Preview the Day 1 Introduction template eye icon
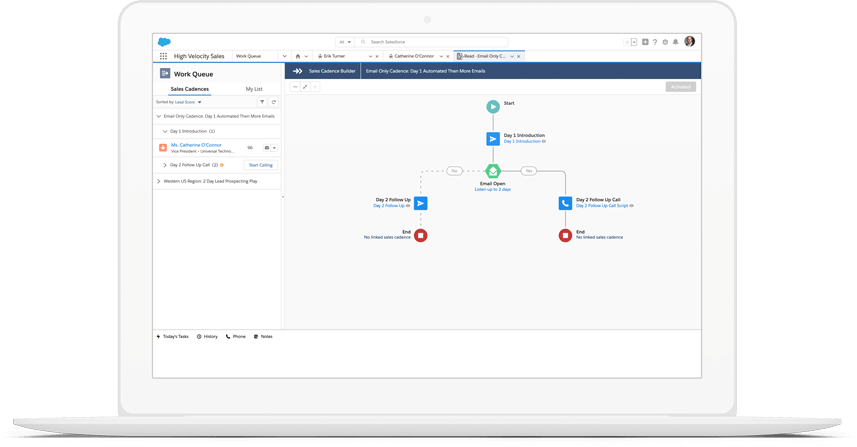 point(544,142)
